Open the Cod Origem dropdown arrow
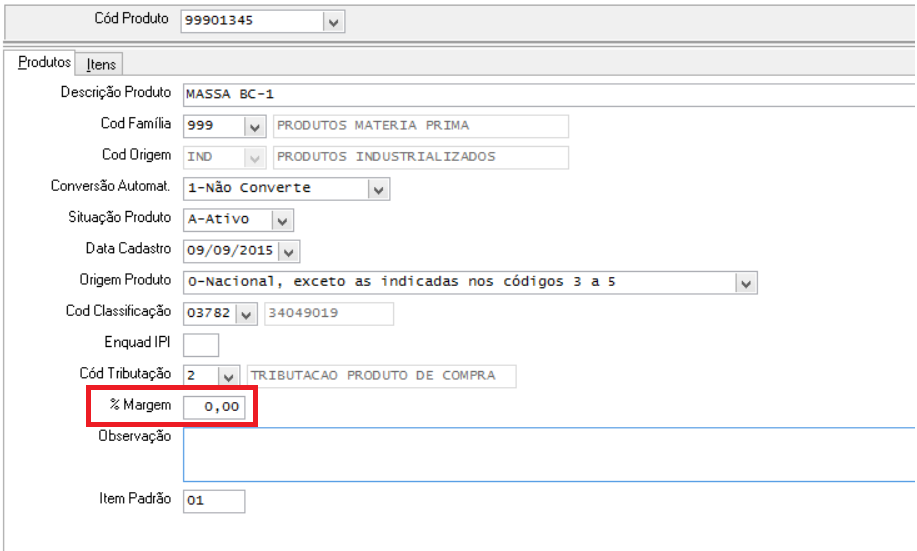This screenshot has height=551, width=917. click(255, 157)
